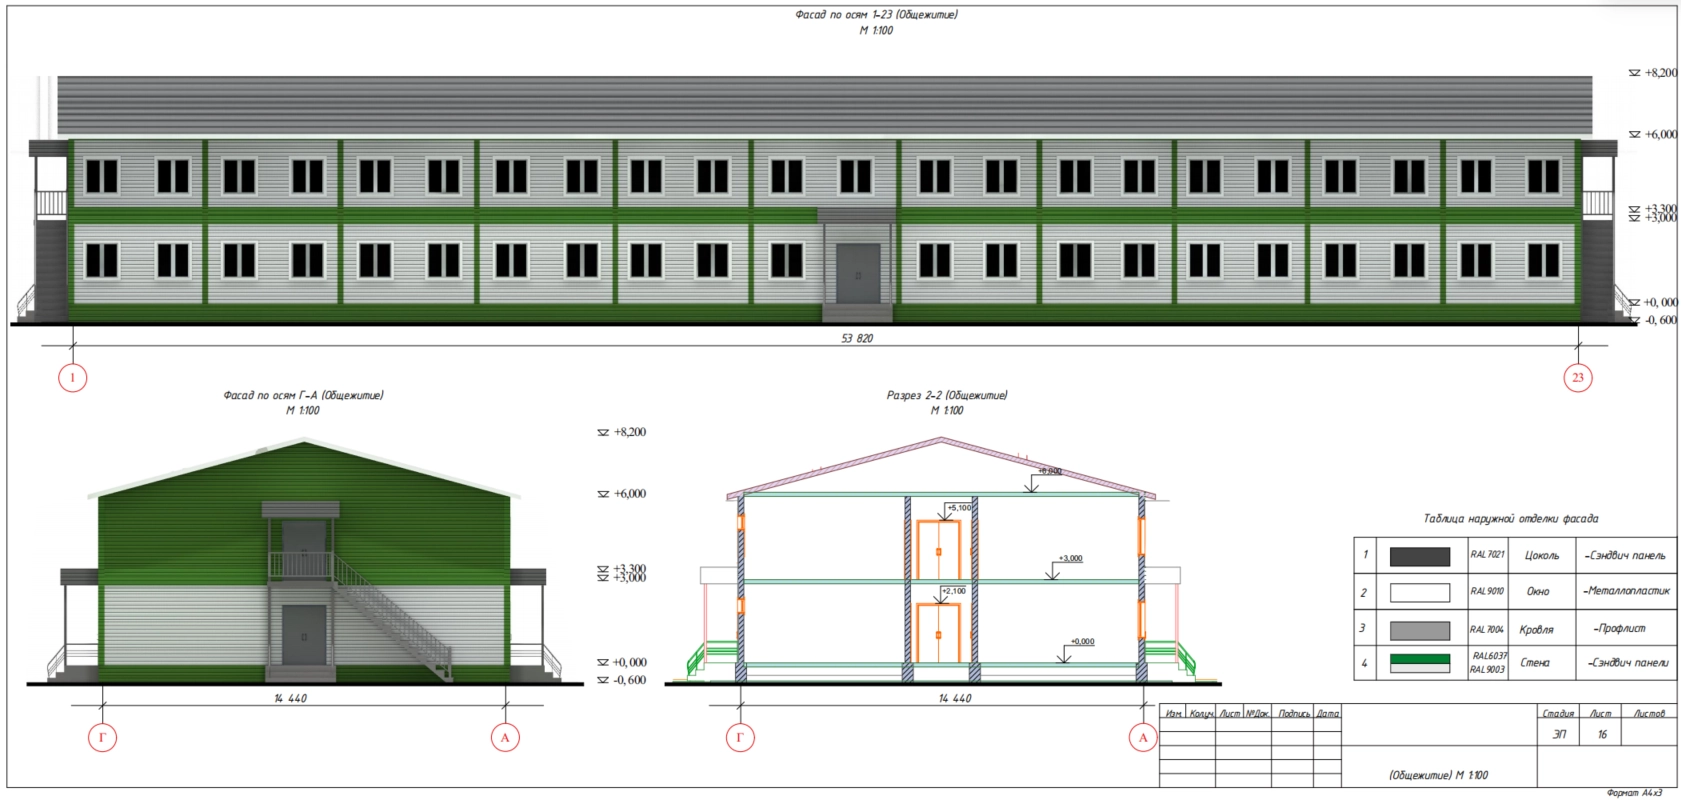The width and height of the screenshot is (1681, 801).
Task: Click the "Фасад по осям Г-А" title
Action: (303, 395)
